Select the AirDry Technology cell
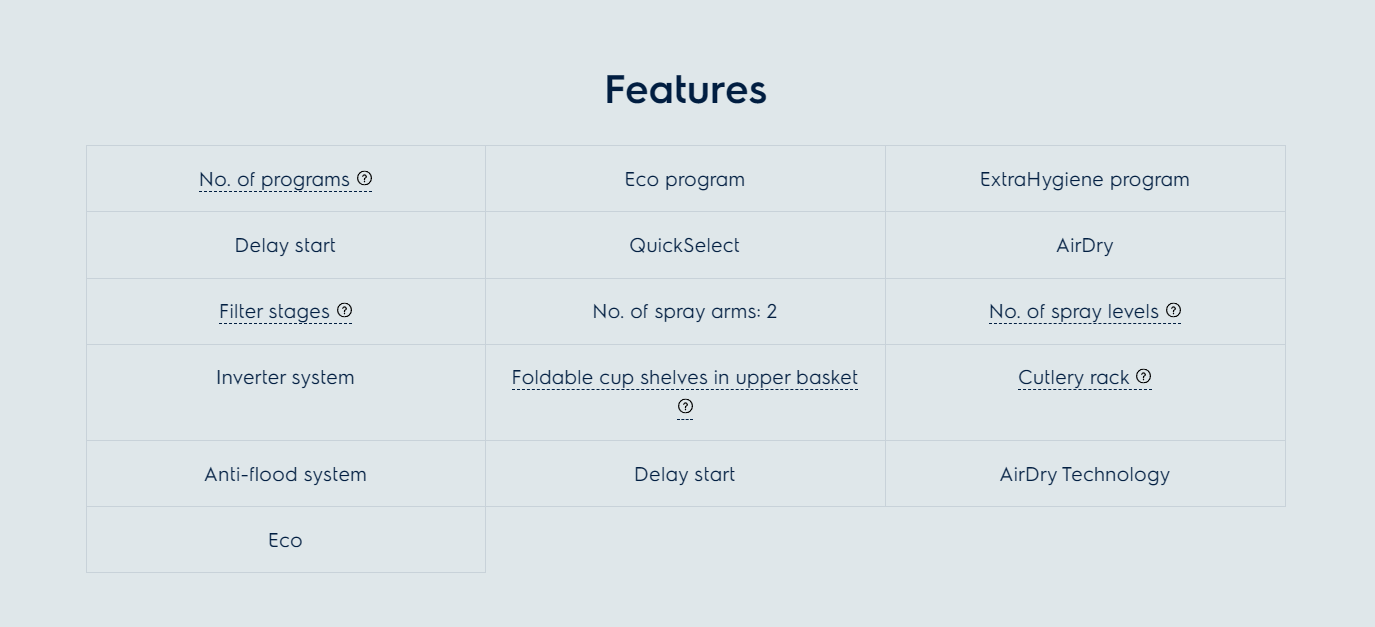The height and width of the screenshot is (627, 1375). [x=1084, y=475]
